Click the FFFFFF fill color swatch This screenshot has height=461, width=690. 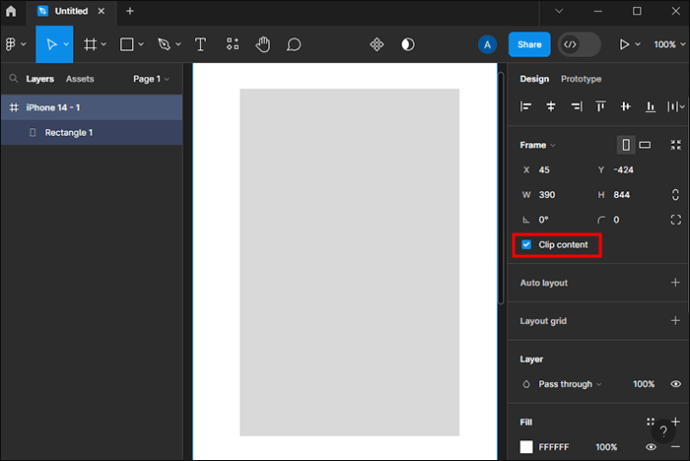click(x=527, y=447)
